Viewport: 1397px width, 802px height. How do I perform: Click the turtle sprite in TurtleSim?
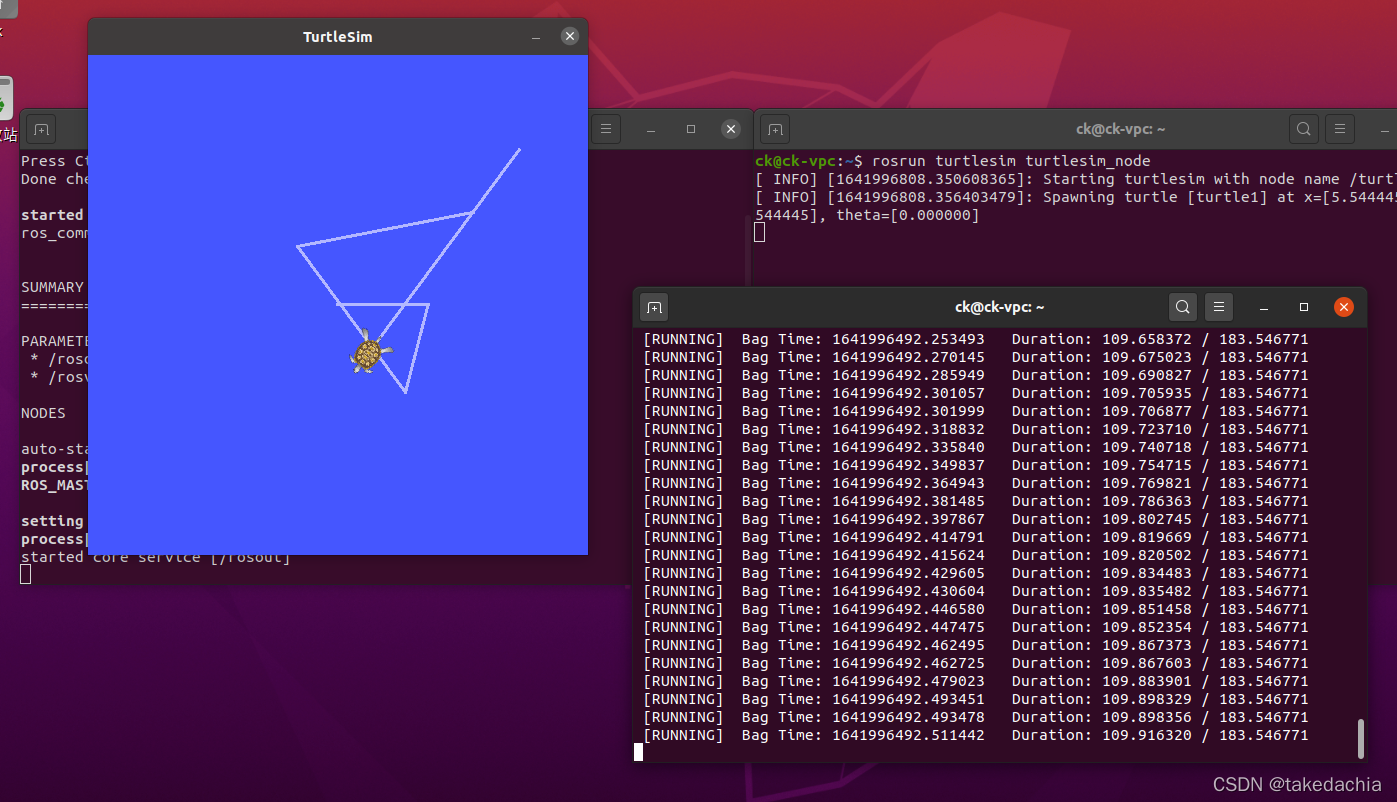pos(370,354)
